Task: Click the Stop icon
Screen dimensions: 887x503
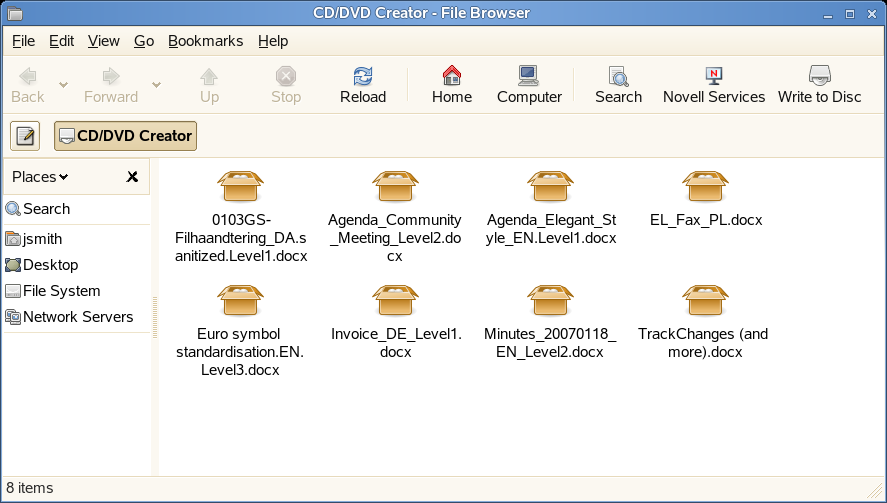Action: pyautogui.click(x=286, y=76)
